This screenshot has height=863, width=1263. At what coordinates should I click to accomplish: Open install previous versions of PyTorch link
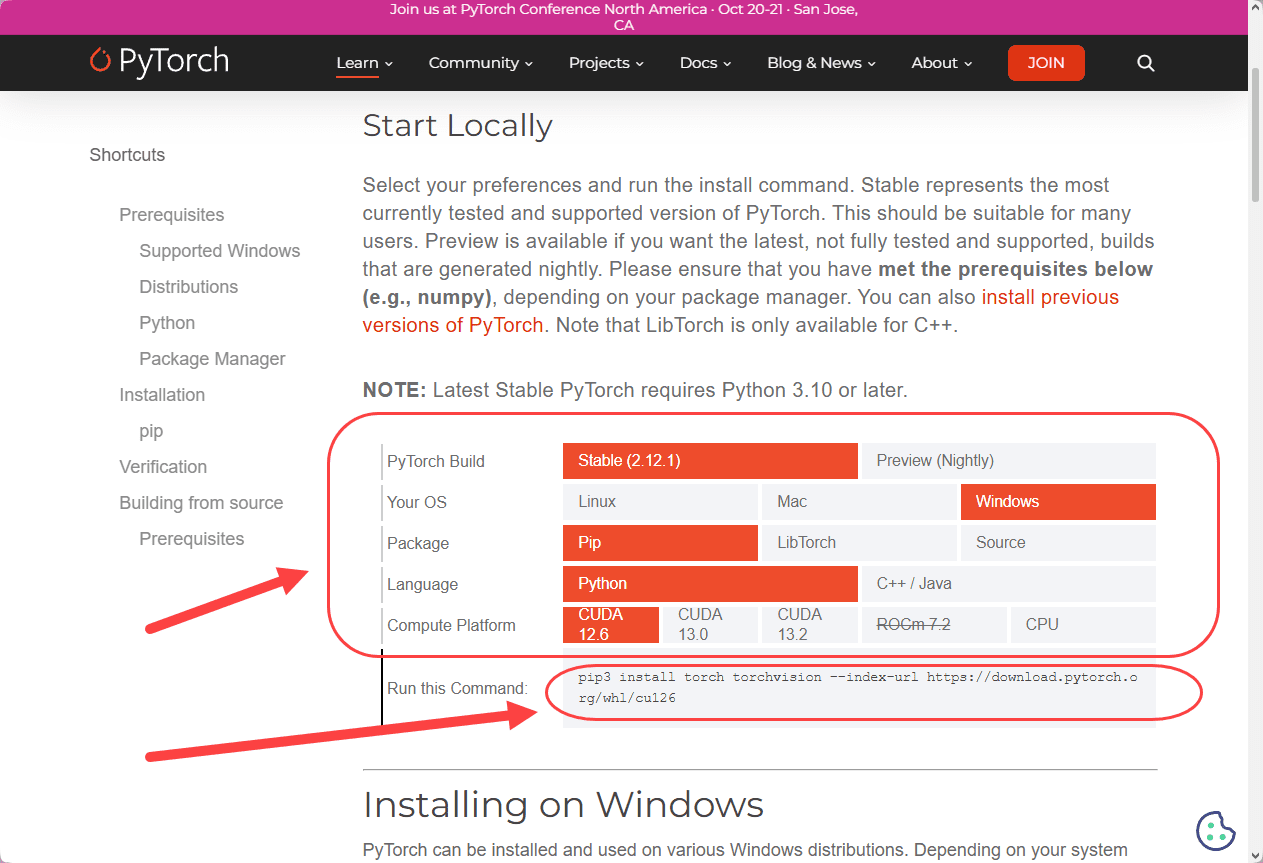pyautogui.click(x=741, y=311)
